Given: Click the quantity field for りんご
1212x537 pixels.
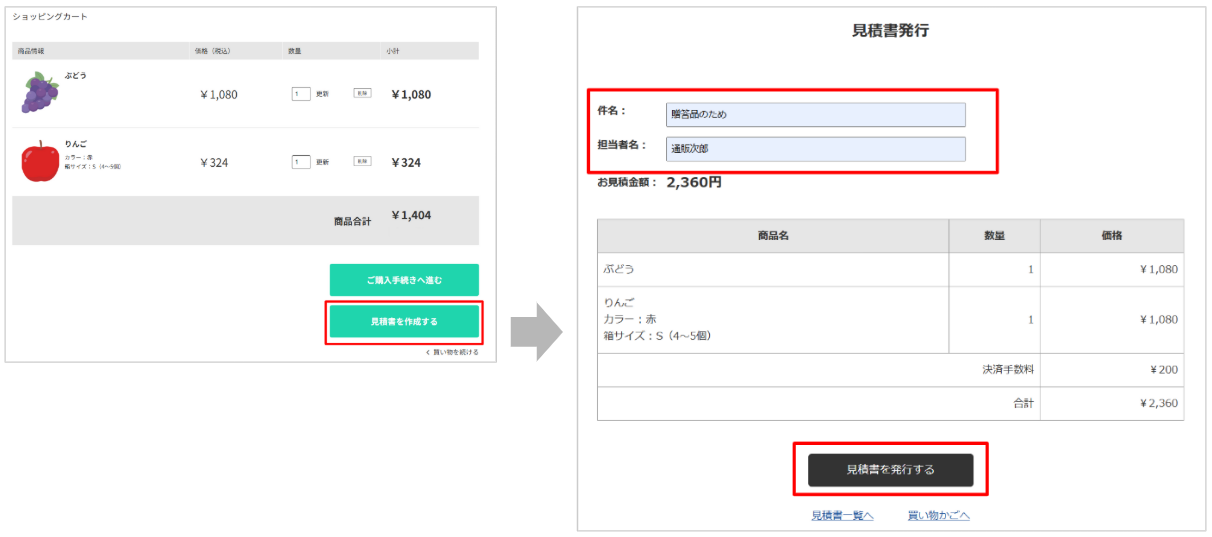Looking at the screenshot, I should (x=301, y=162).
